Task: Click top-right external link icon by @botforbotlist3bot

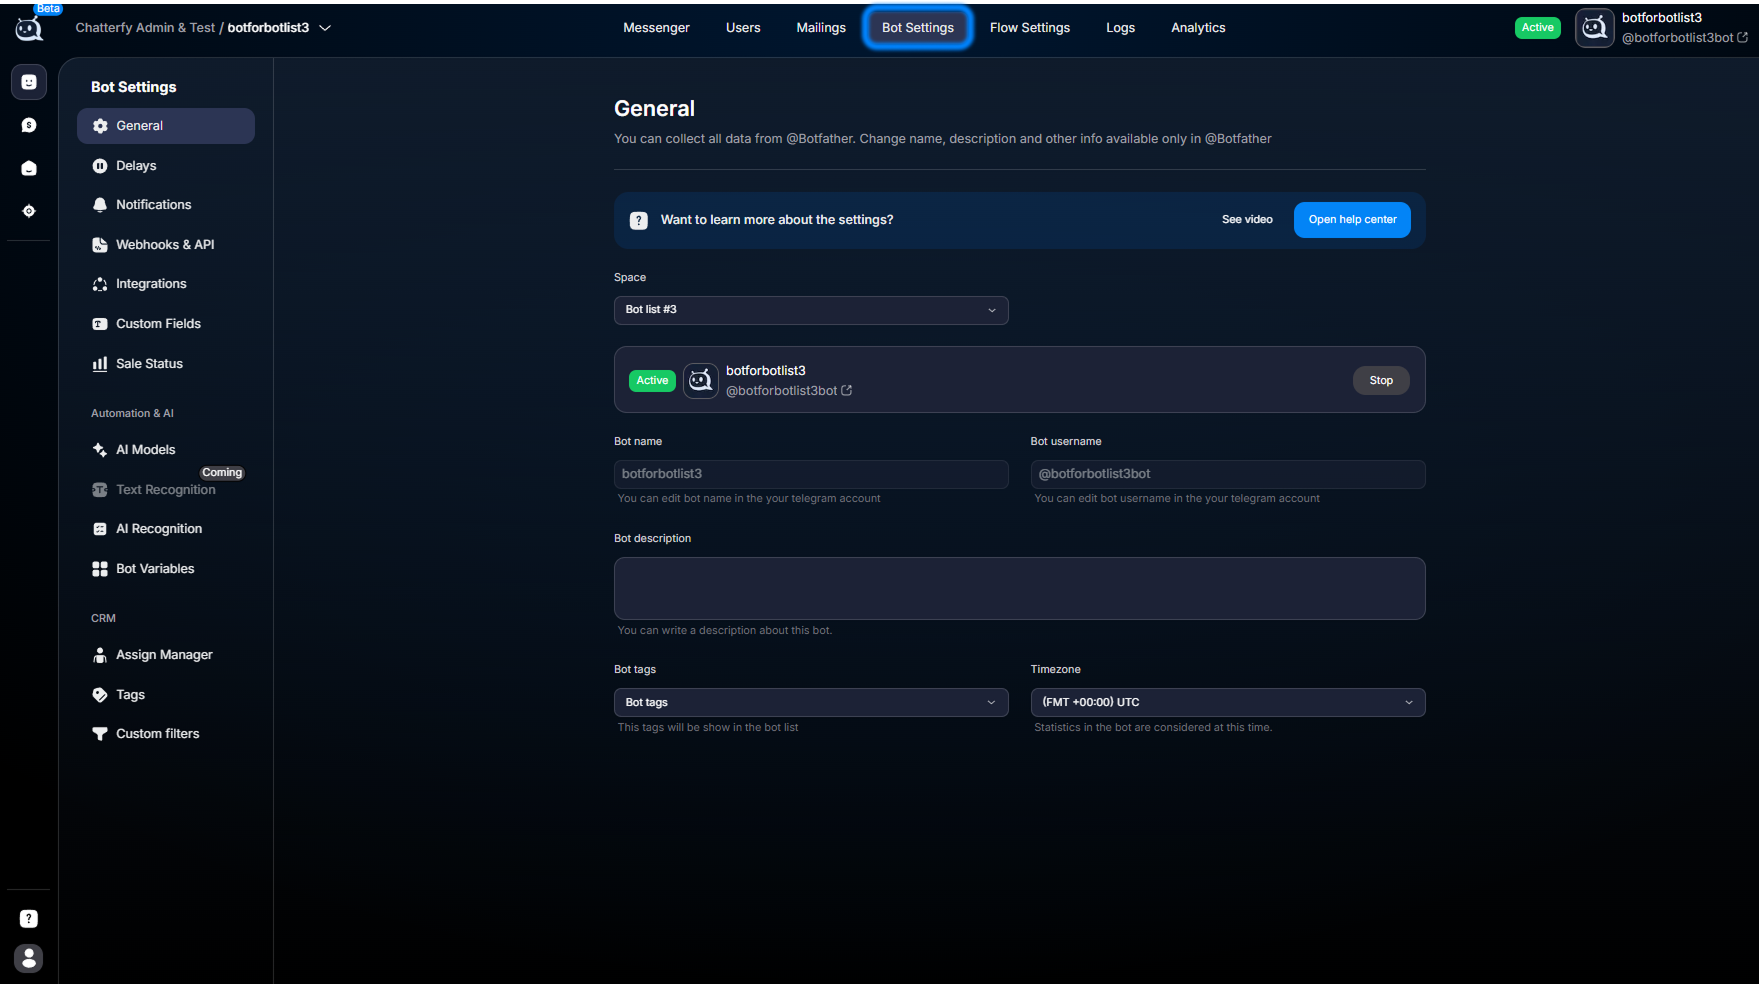Action: (1743, 38)
